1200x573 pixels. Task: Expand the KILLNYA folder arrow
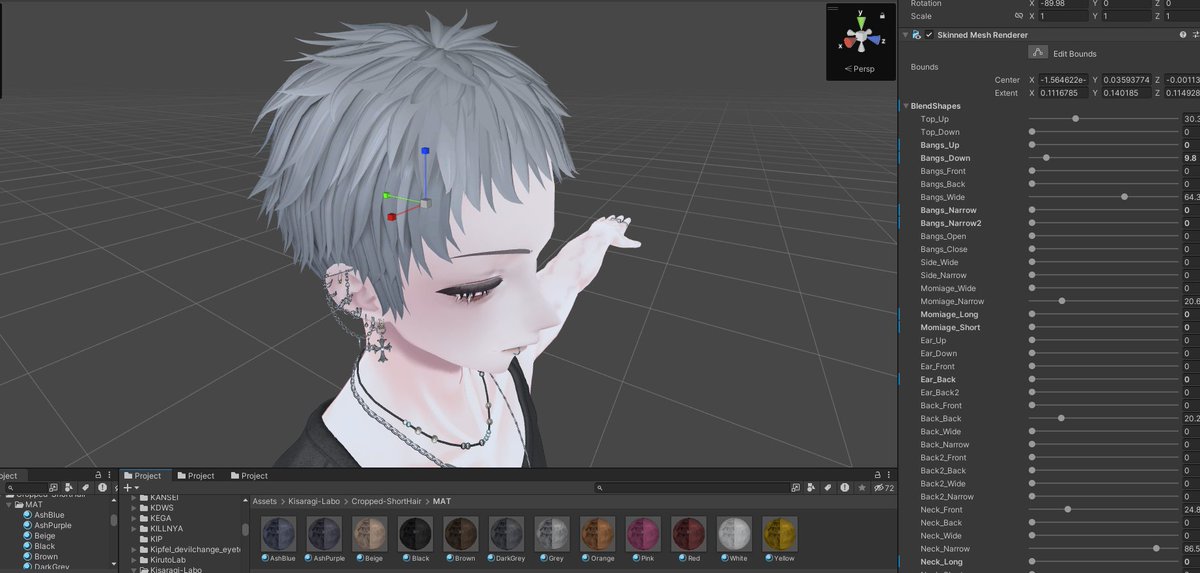coord(133,528)
